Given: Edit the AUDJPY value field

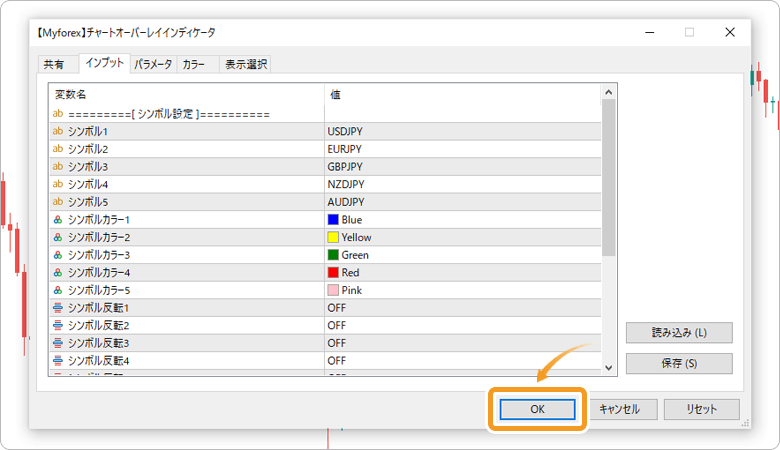Looking at the screenshot, I should point(463,202).
